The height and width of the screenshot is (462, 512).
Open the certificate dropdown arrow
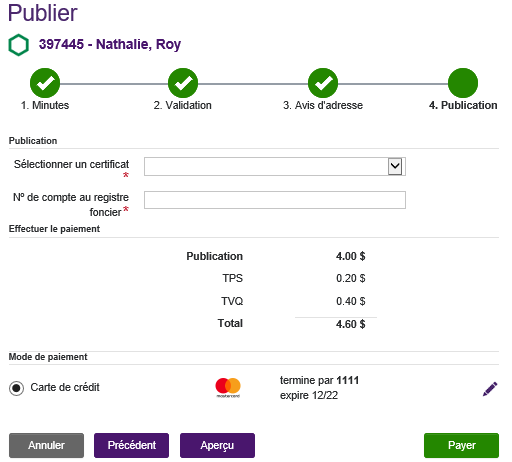[395, 166]
